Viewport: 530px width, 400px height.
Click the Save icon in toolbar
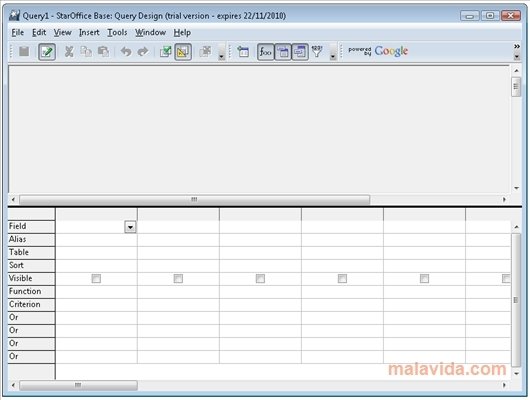[24, 51]
